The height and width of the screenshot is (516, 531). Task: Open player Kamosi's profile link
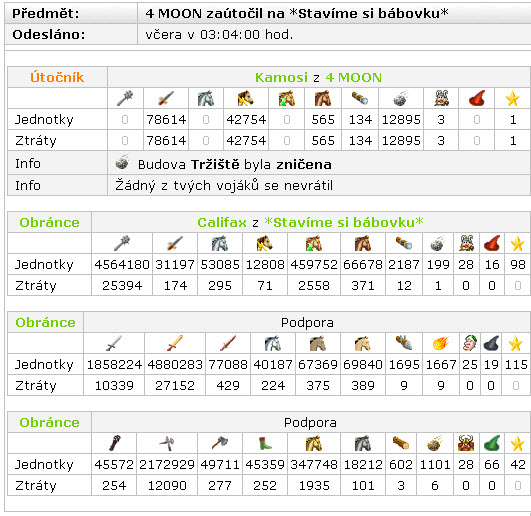[x=281, y=78]
